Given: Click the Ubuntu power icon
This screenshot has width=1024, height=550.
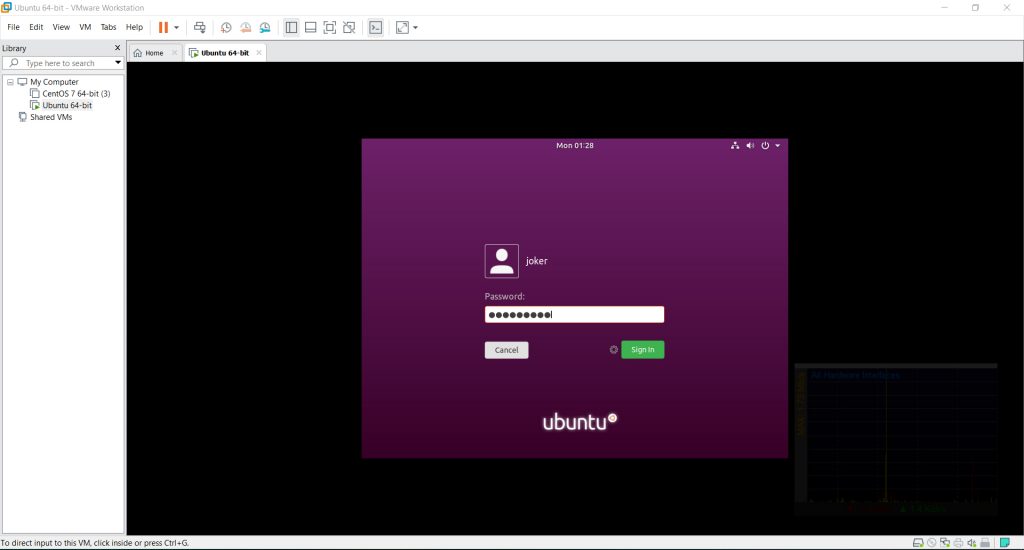Looking at the screenshot, I should coord(765,146).
